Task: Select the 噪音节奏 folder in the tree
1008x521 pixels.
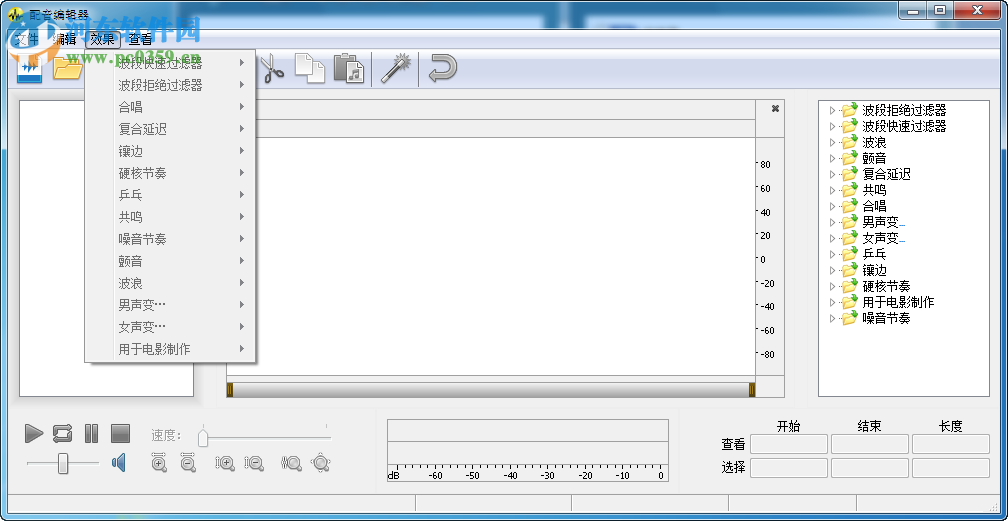Action: point(876,318)
